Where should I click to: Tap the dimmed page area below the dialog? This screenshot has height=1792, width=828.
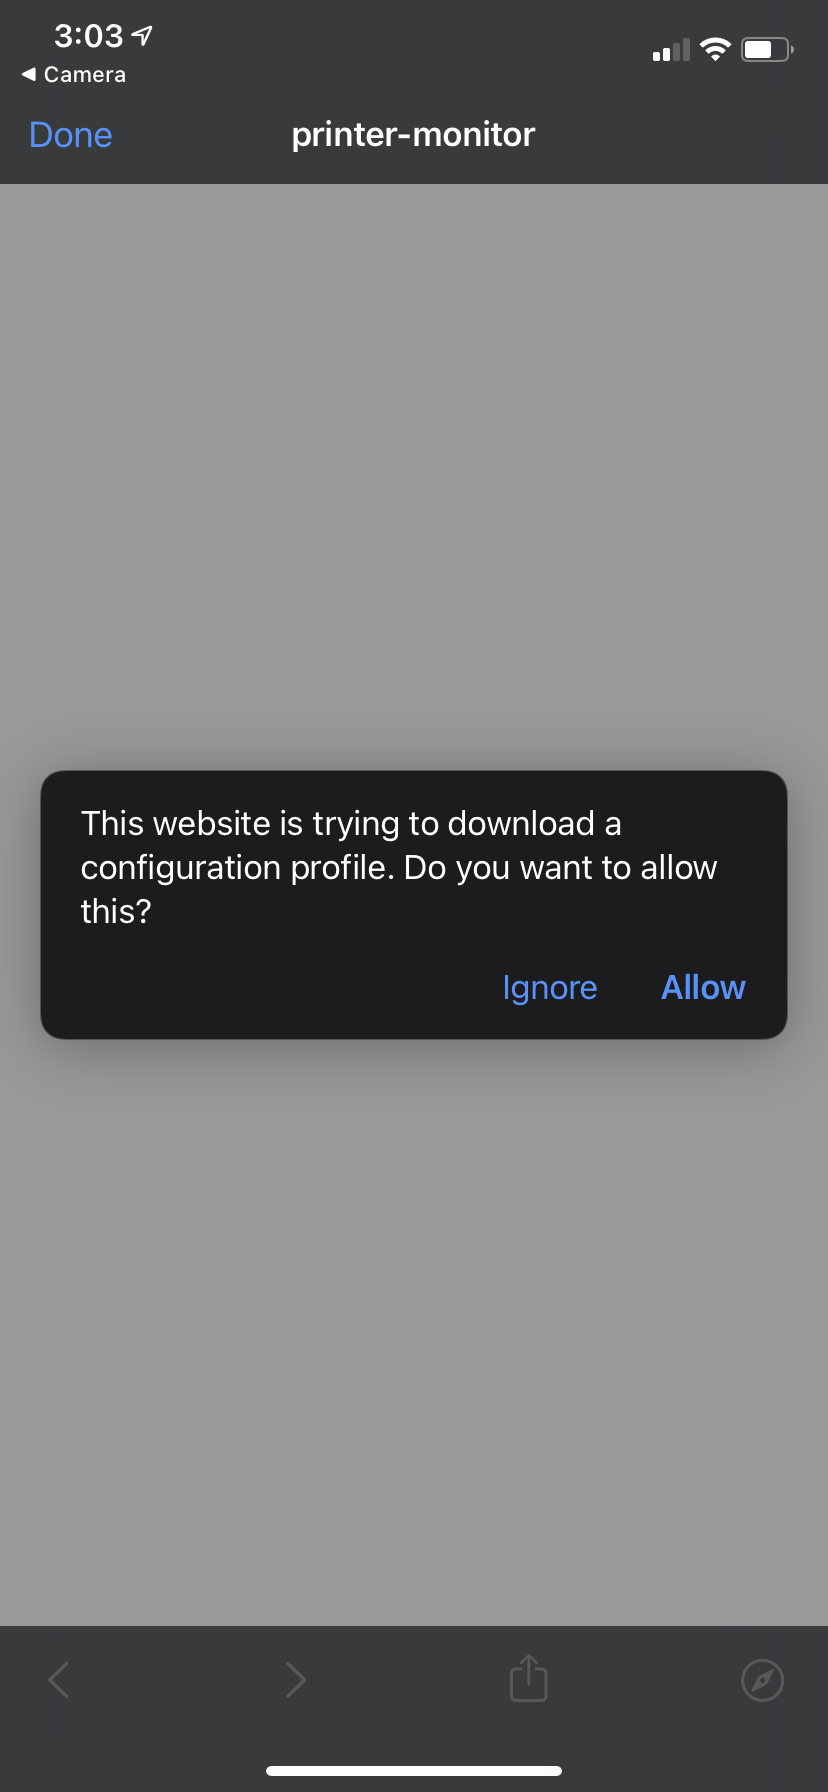pyautogui.click(x=414, y=1332)
